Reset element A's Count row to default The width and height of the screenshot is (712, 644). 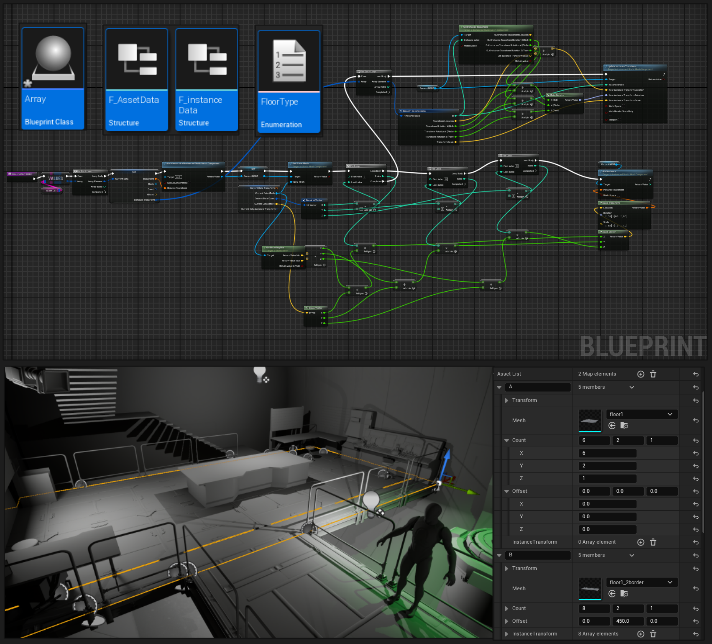coord(696,441)
